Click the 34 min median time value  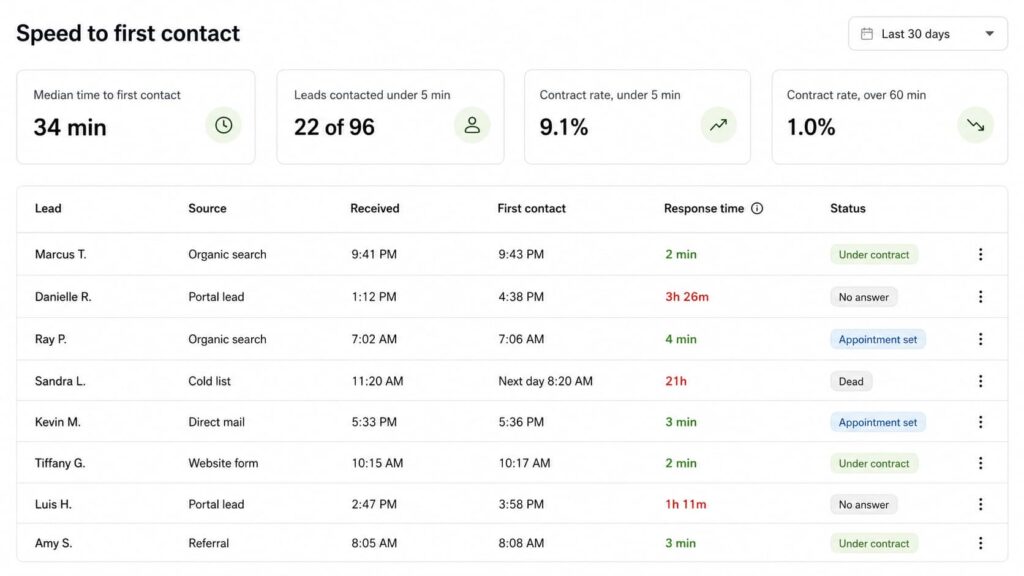[70, 127]
